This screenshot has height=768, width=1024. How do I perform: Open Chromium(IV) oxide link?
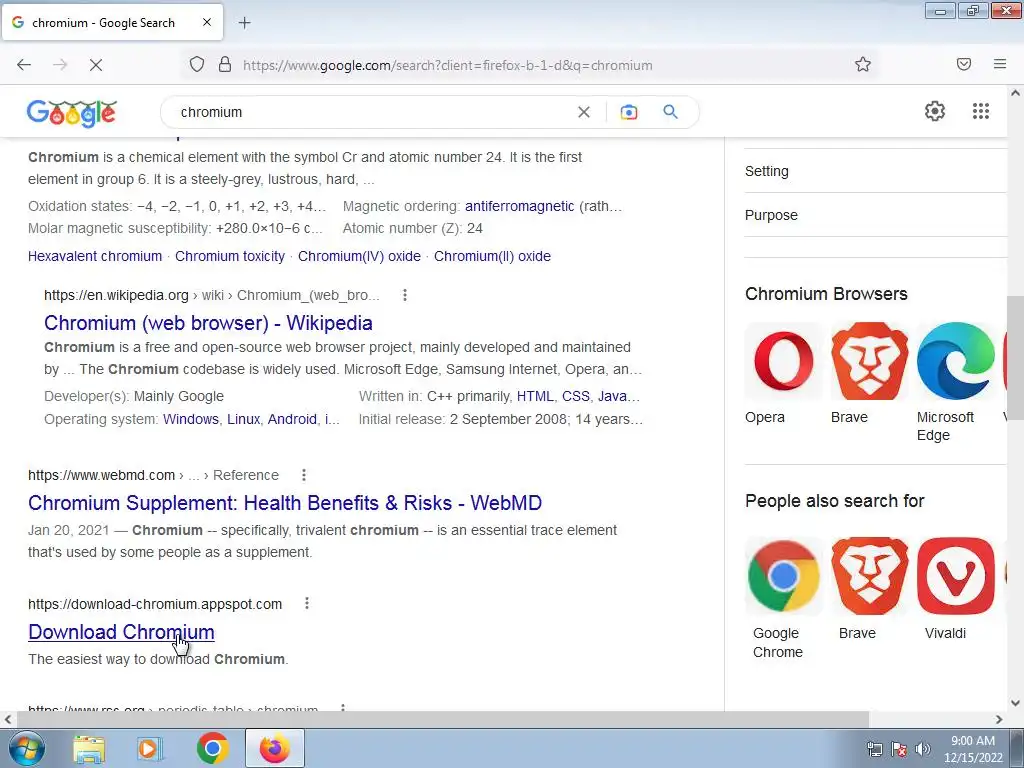pos(359,256)
